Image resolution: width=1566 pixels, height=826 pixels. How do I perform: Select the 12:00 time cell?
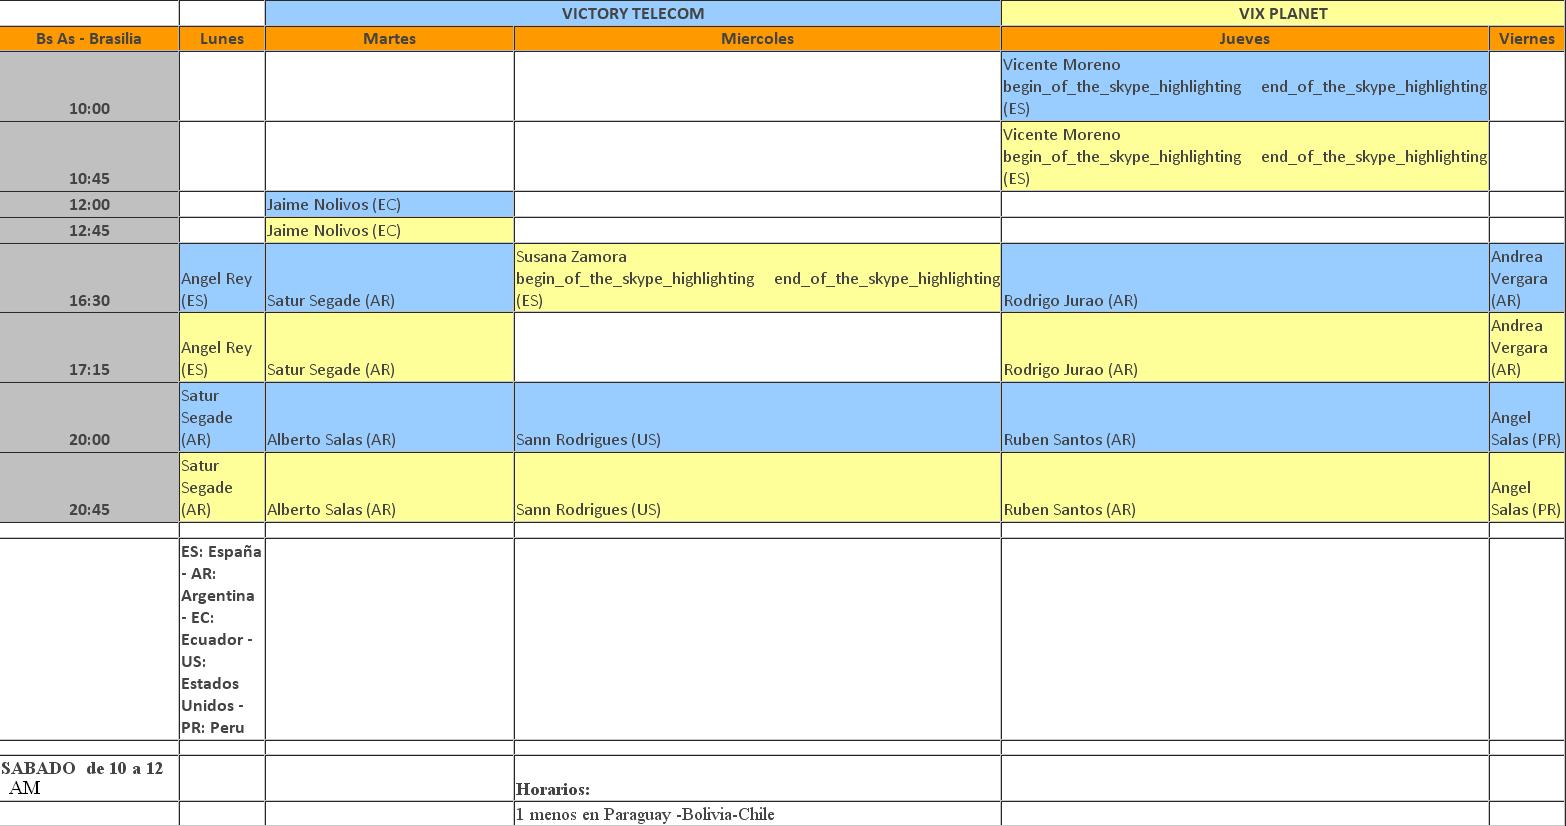89,204
